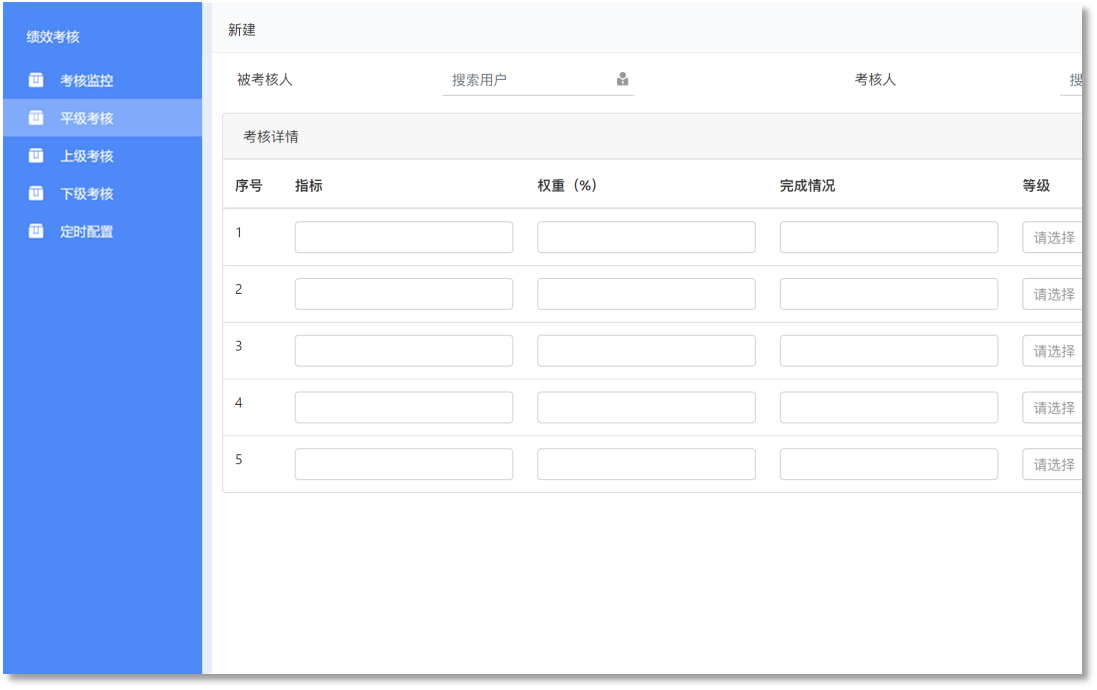This screenshot has width=1097, height=690.
Task: Click 完成情况 input in row 2
Action: (x=889, y=294)
